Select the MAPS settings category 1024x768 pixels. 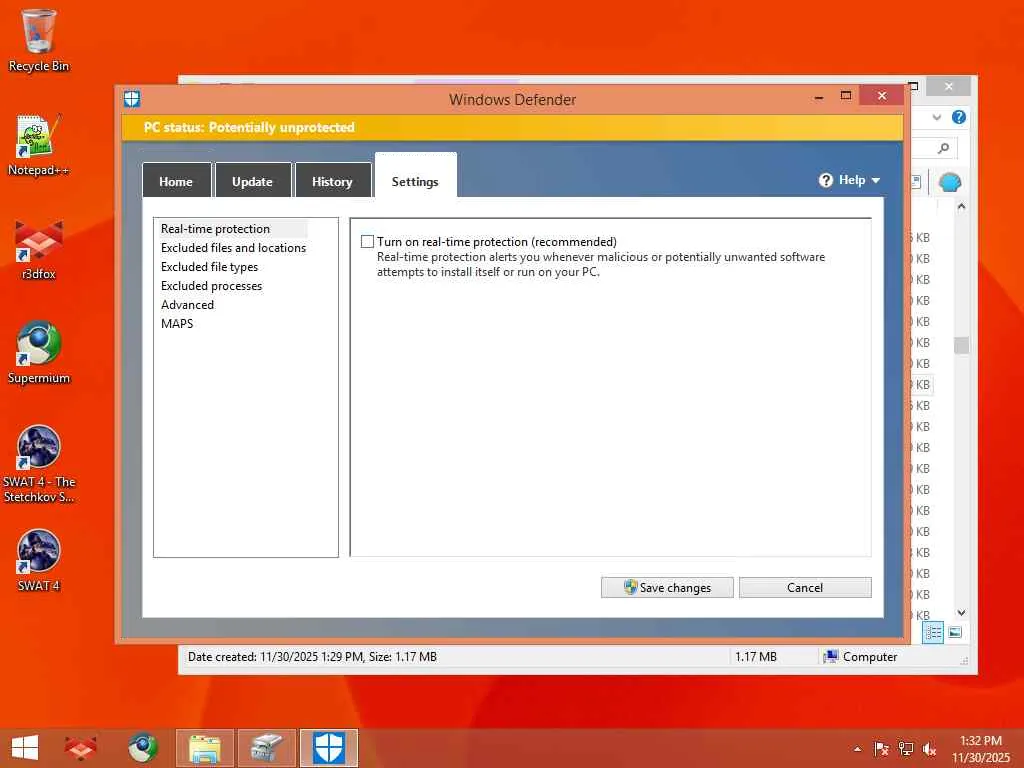click(x=177, y=323)
